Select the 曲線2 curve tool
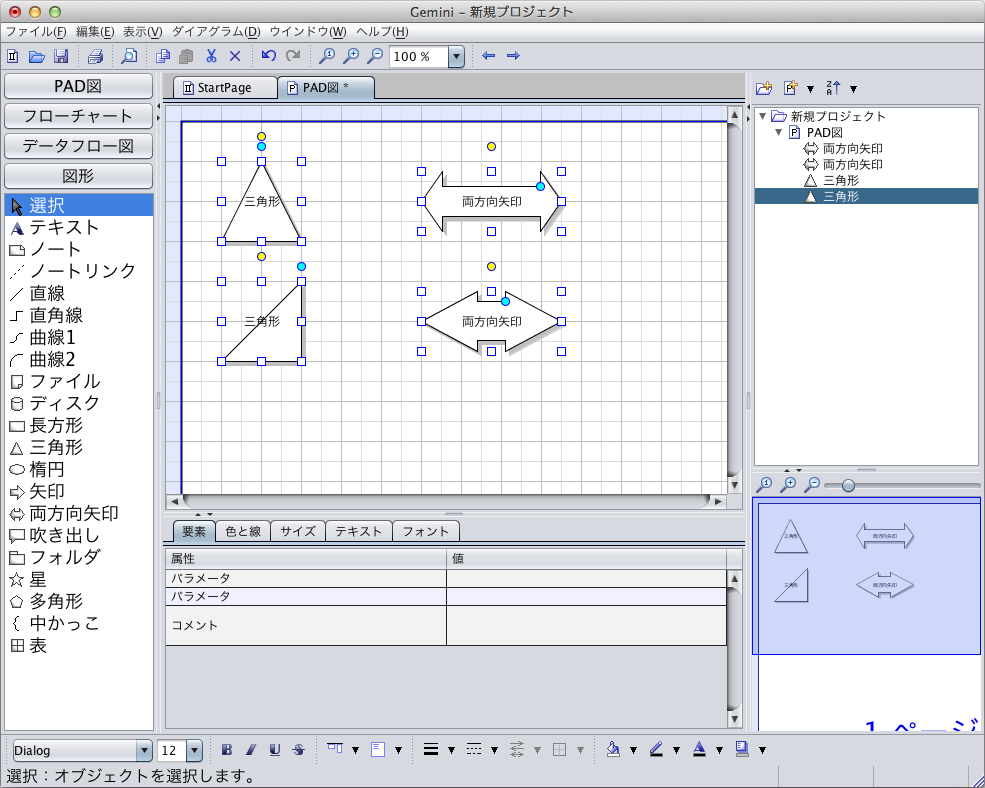Image resolution: width=985 pixels, height=788 pixels. [x=79, y=359]
